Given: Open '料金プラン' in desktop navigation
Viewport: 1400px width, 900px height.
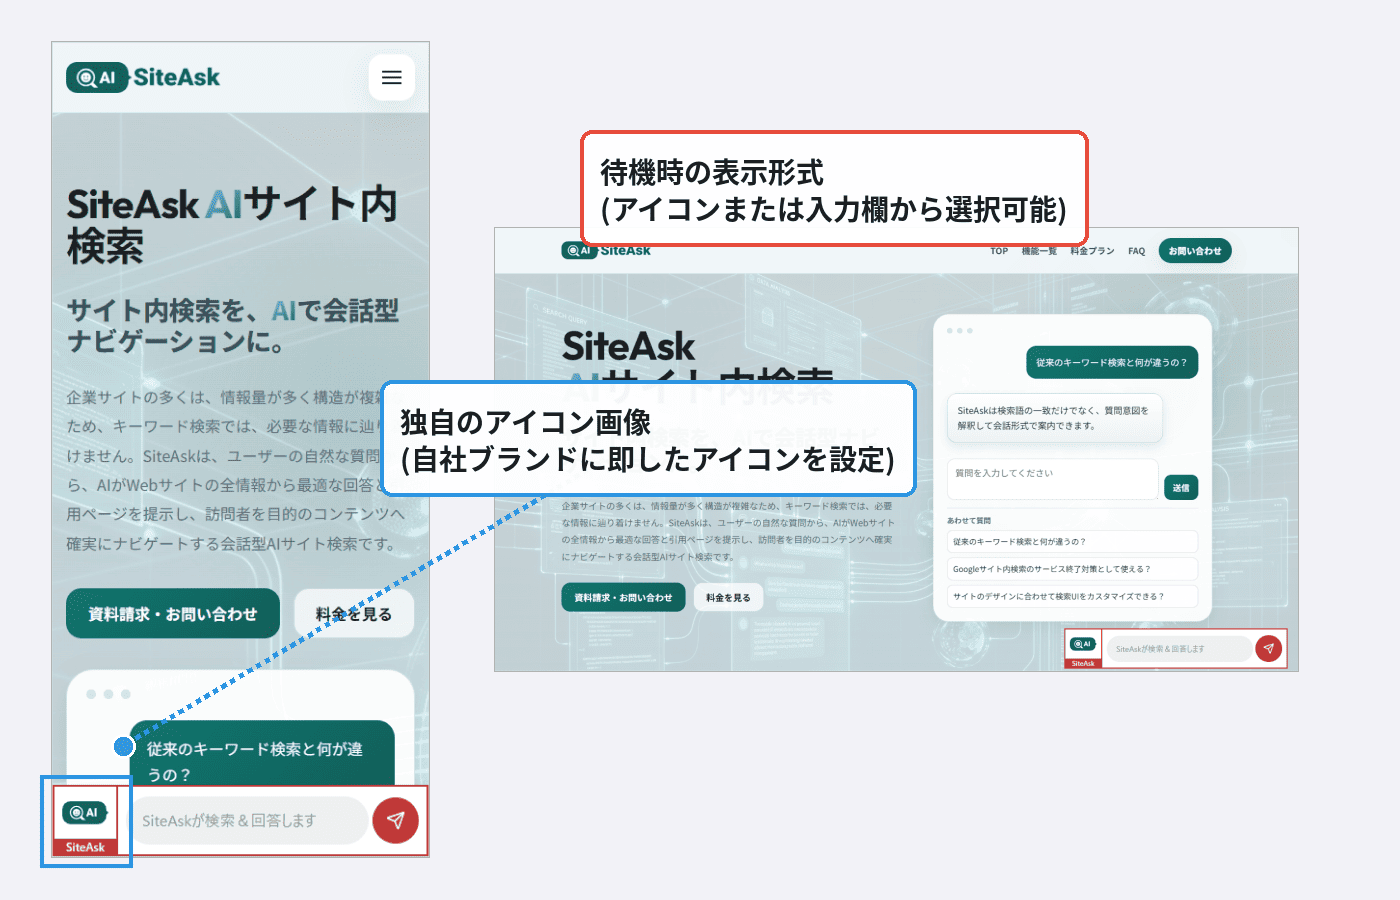Looking at the screenshot, I should pyautogui.click(x=1092, y=251).
